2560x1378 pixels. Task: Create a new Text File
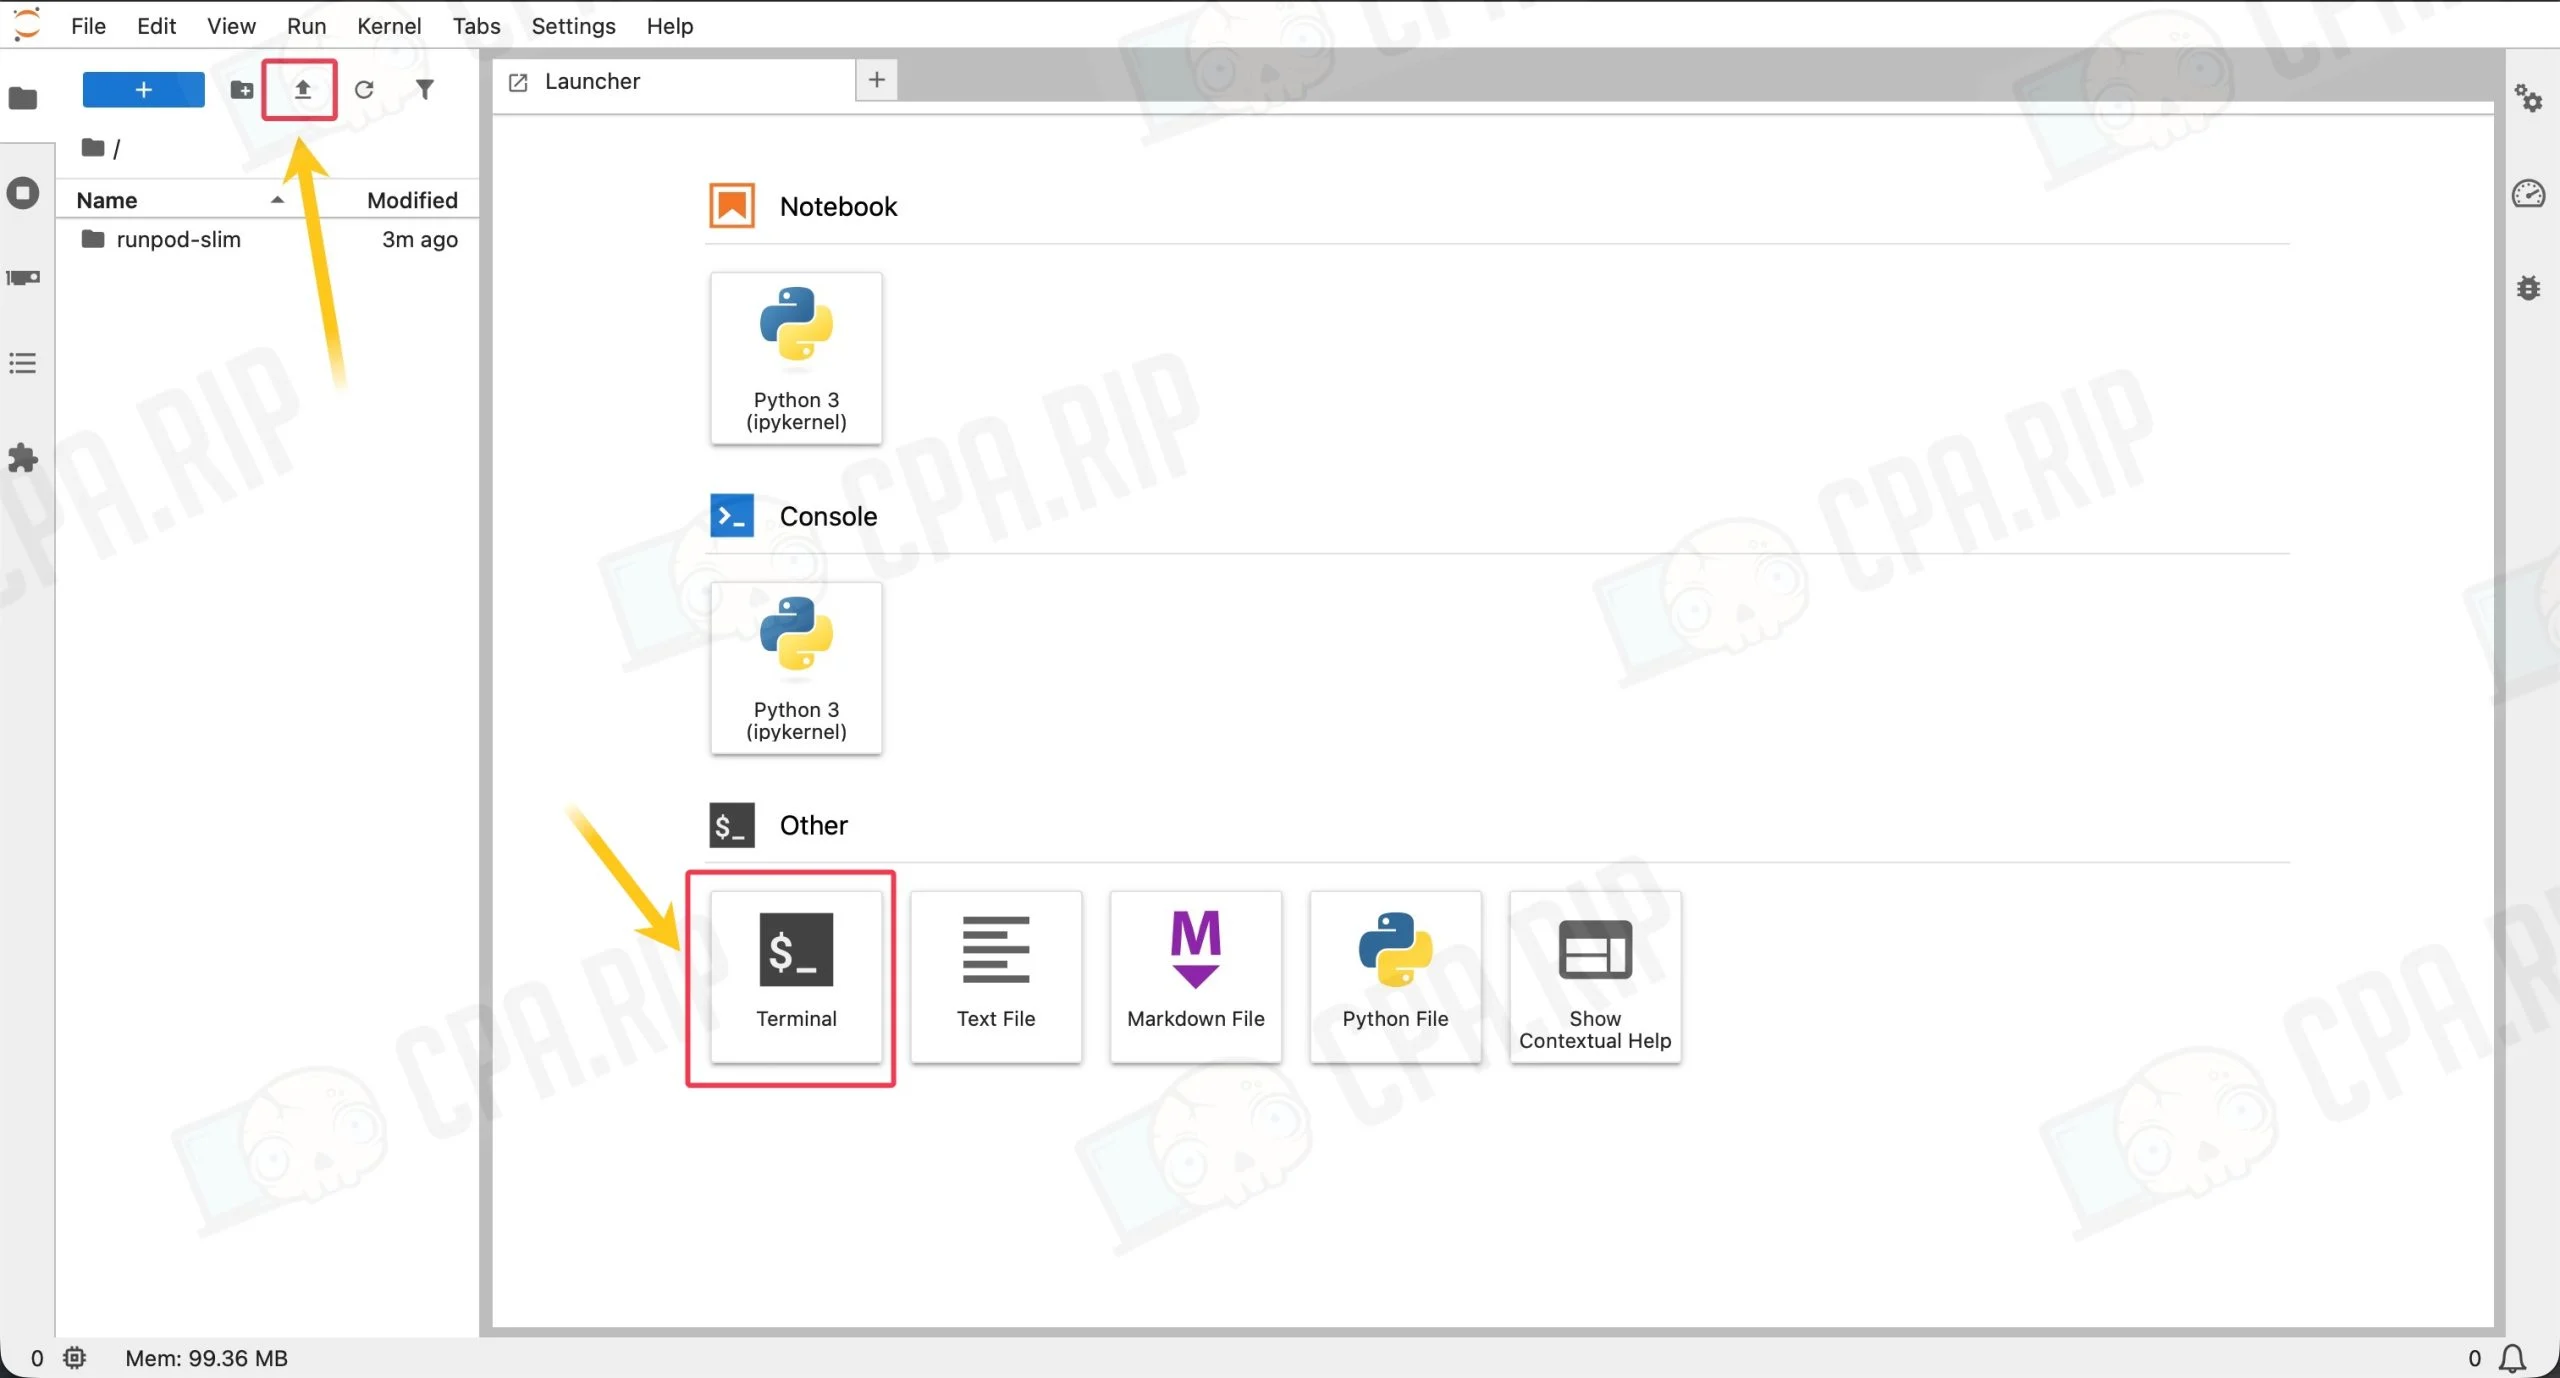[x=996, y=977]
